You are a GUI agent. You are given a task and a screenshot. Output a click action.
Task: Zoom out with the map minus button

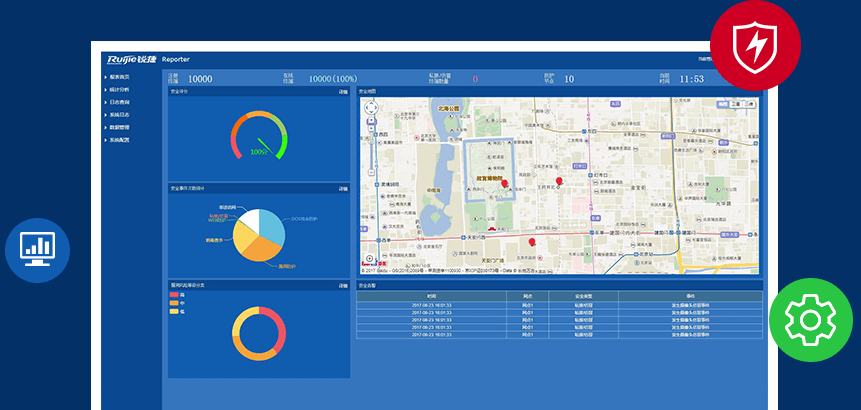coord(372,172)
